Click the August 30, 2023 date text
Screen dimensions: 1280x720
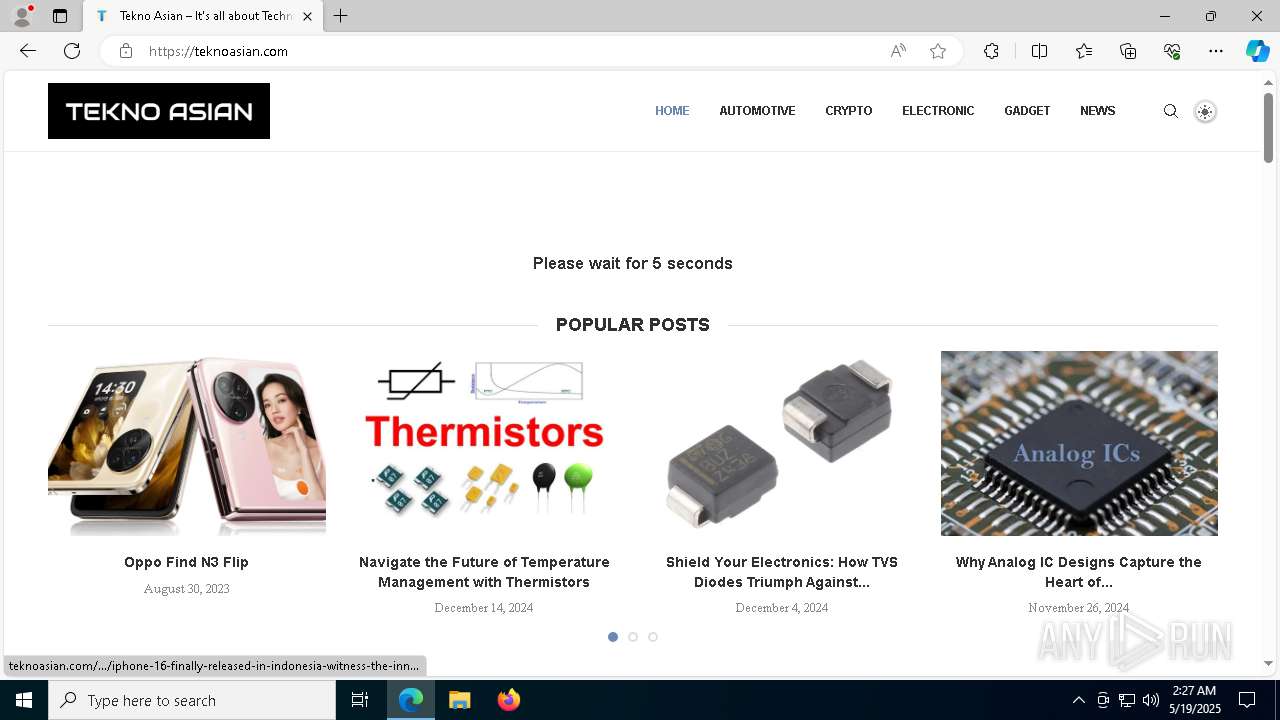187,589
